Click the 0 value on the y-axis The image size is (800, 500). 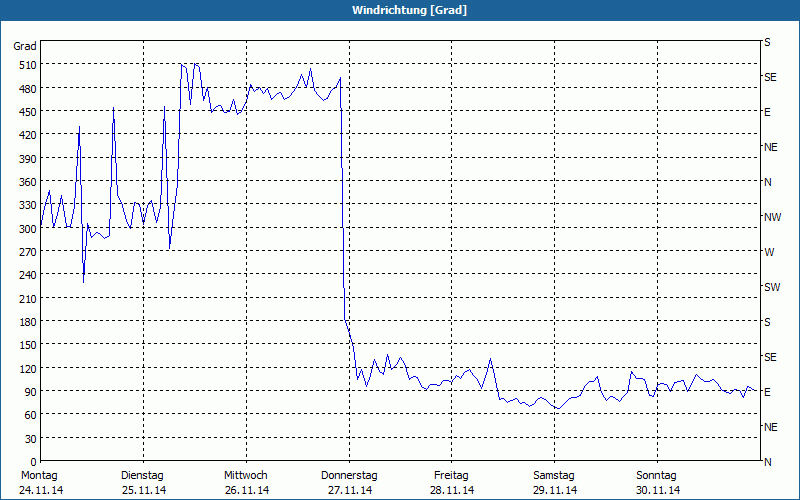(32, 462)
